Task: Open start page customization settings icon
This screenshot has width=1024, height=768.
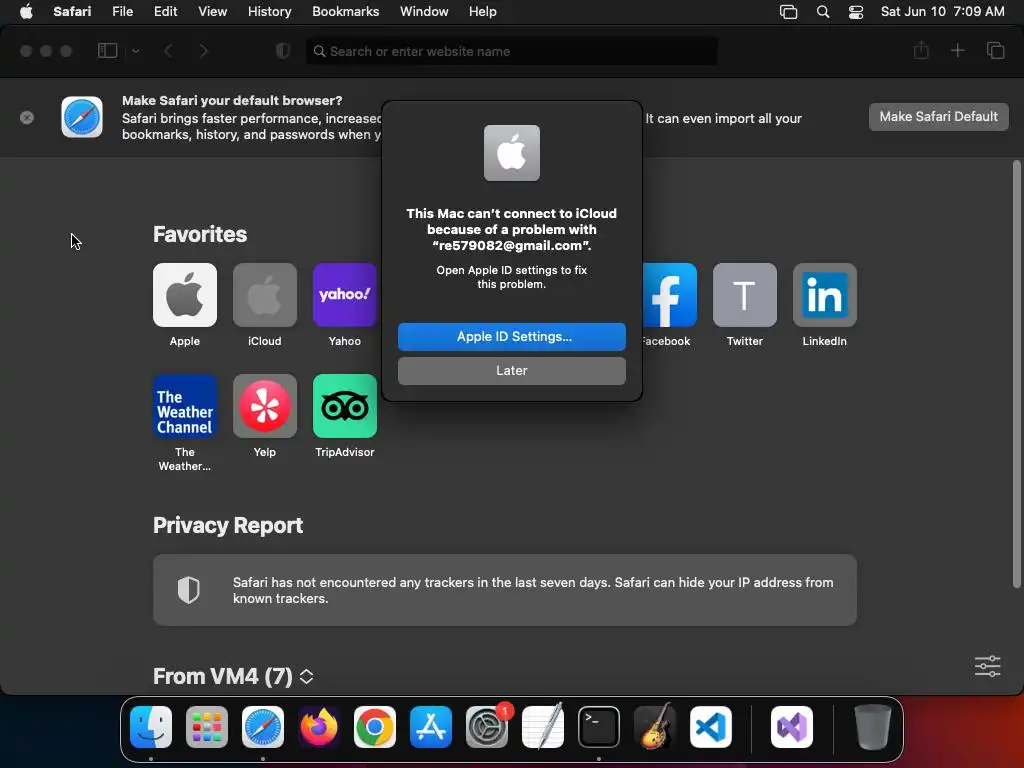Action: [987, 666]
